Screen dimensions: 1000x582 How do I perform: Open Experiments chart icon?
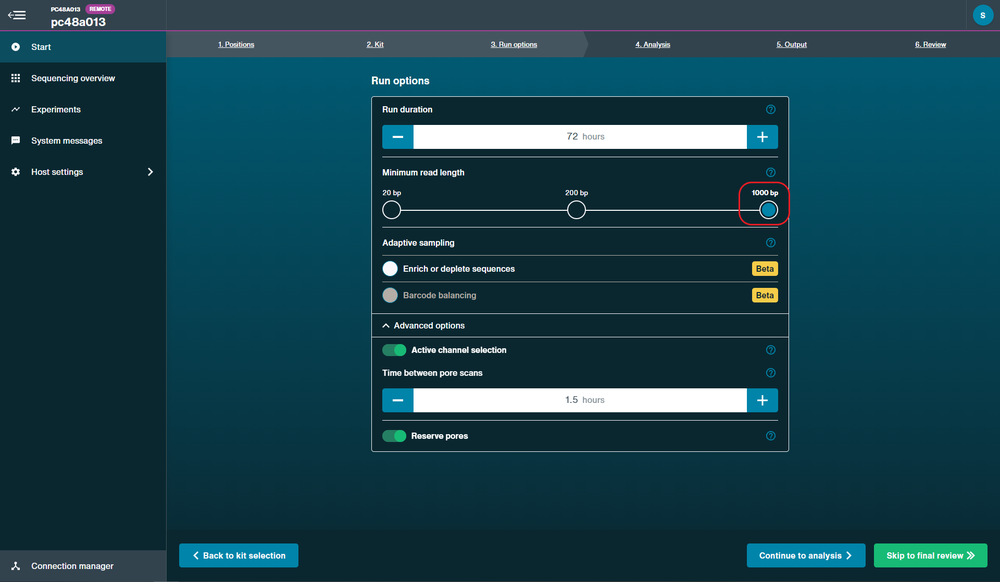click(15, 110)
